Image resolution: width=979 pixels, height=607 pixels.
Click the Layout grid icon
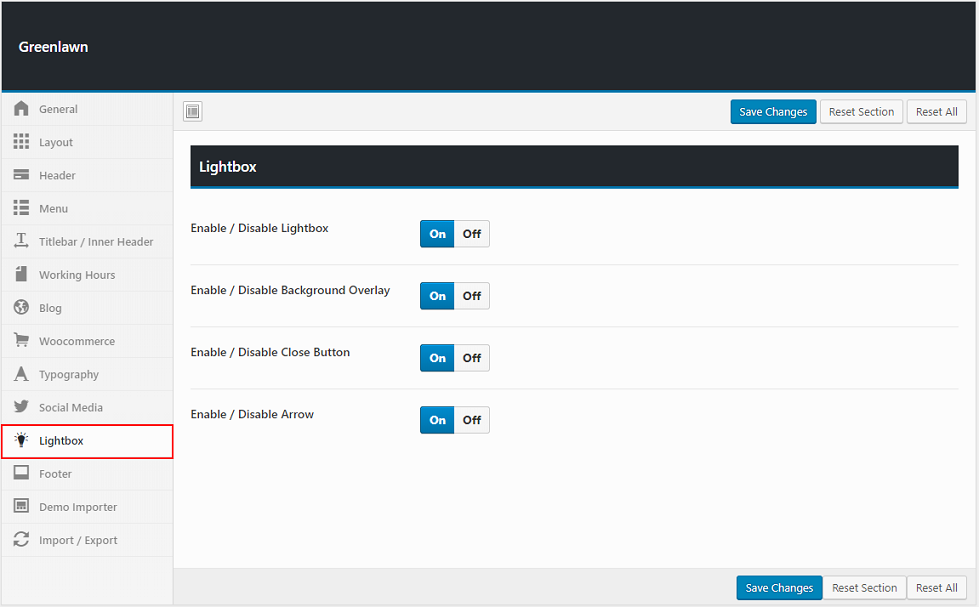pyautogui.click(x=21, y=142)
